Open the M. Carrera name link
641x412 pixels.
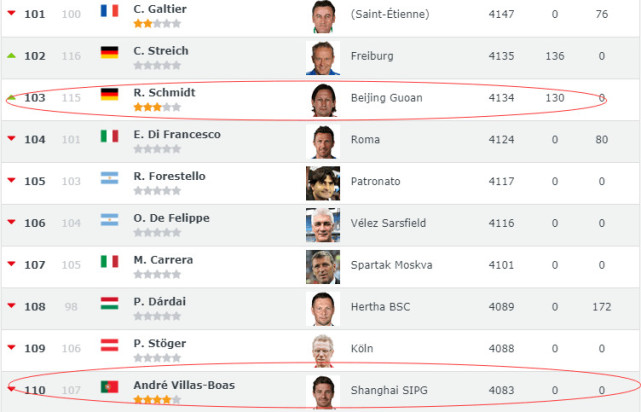pyautogui.click(x=163, y=260)
